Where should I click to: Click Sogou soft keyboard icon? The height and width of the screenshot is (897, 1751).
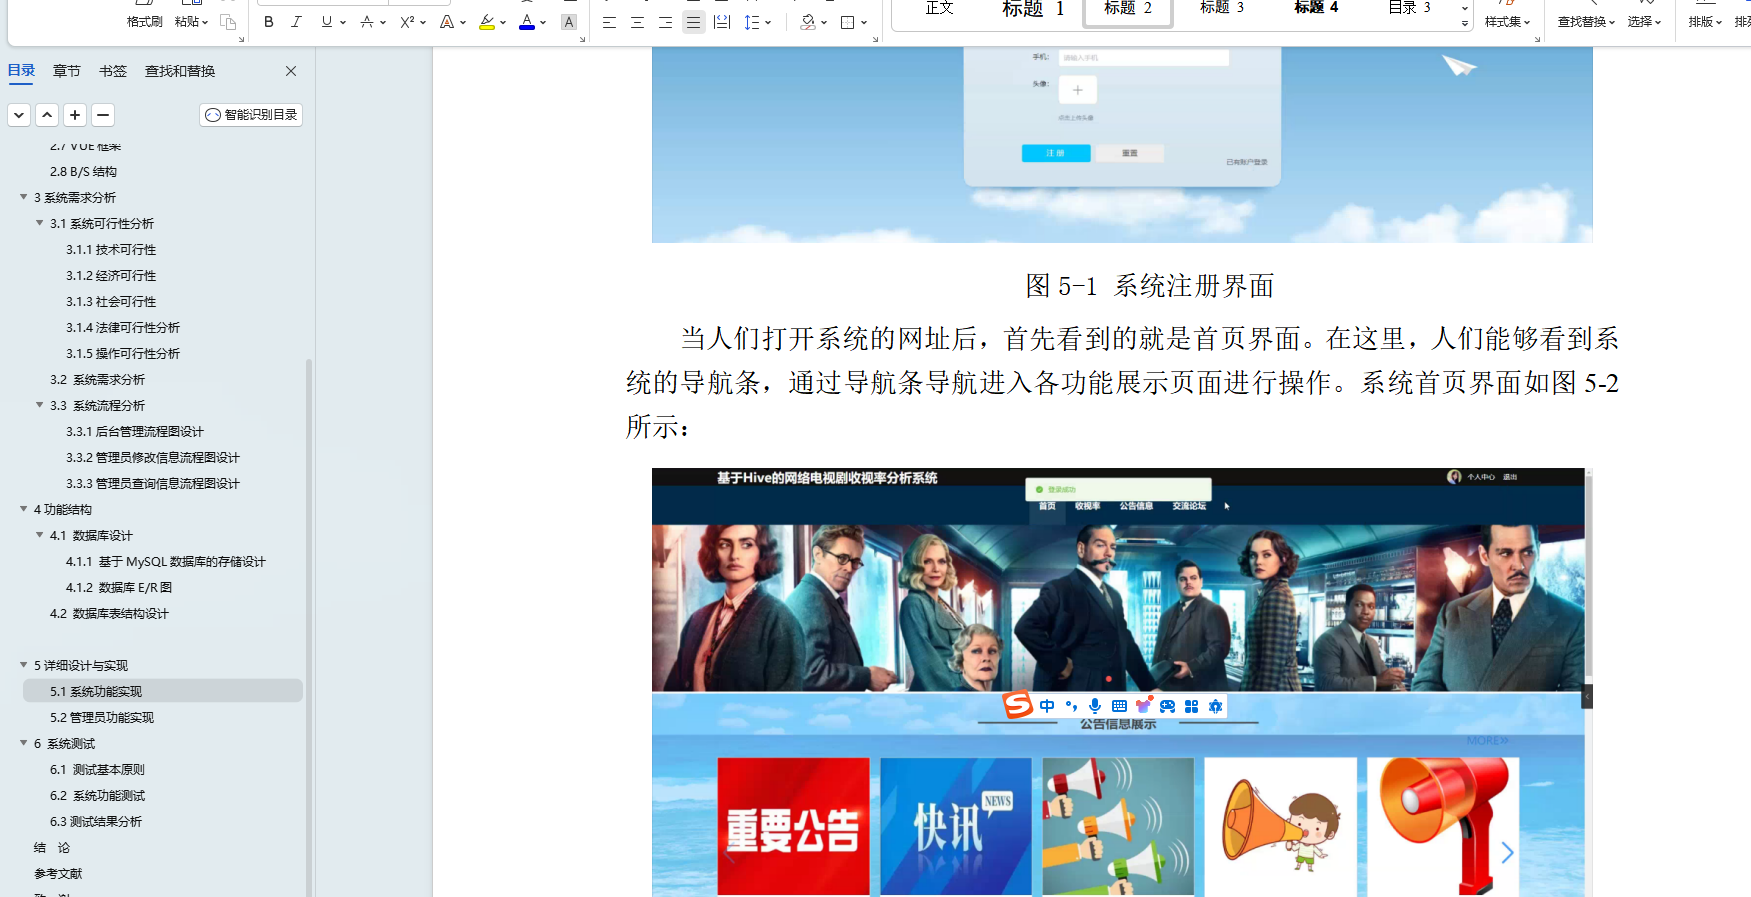[1119, 706]
